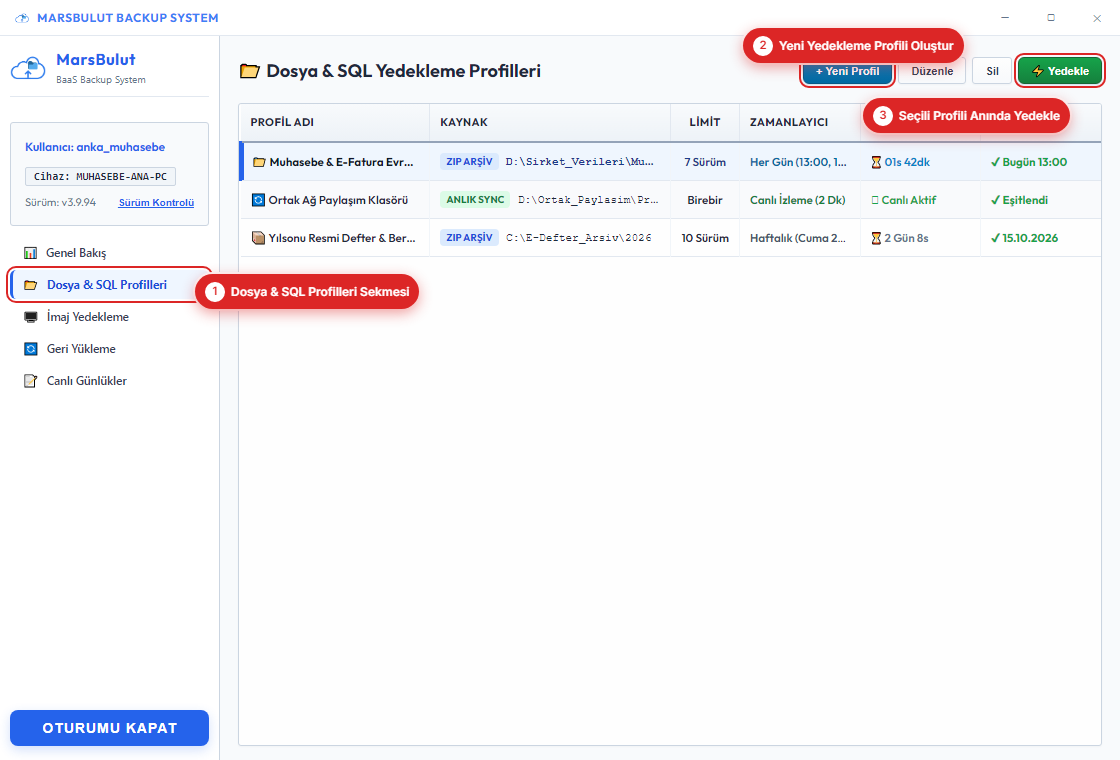Click the ANLIK SYNC badge
The image size is (1120, 760).
point(475,200)
